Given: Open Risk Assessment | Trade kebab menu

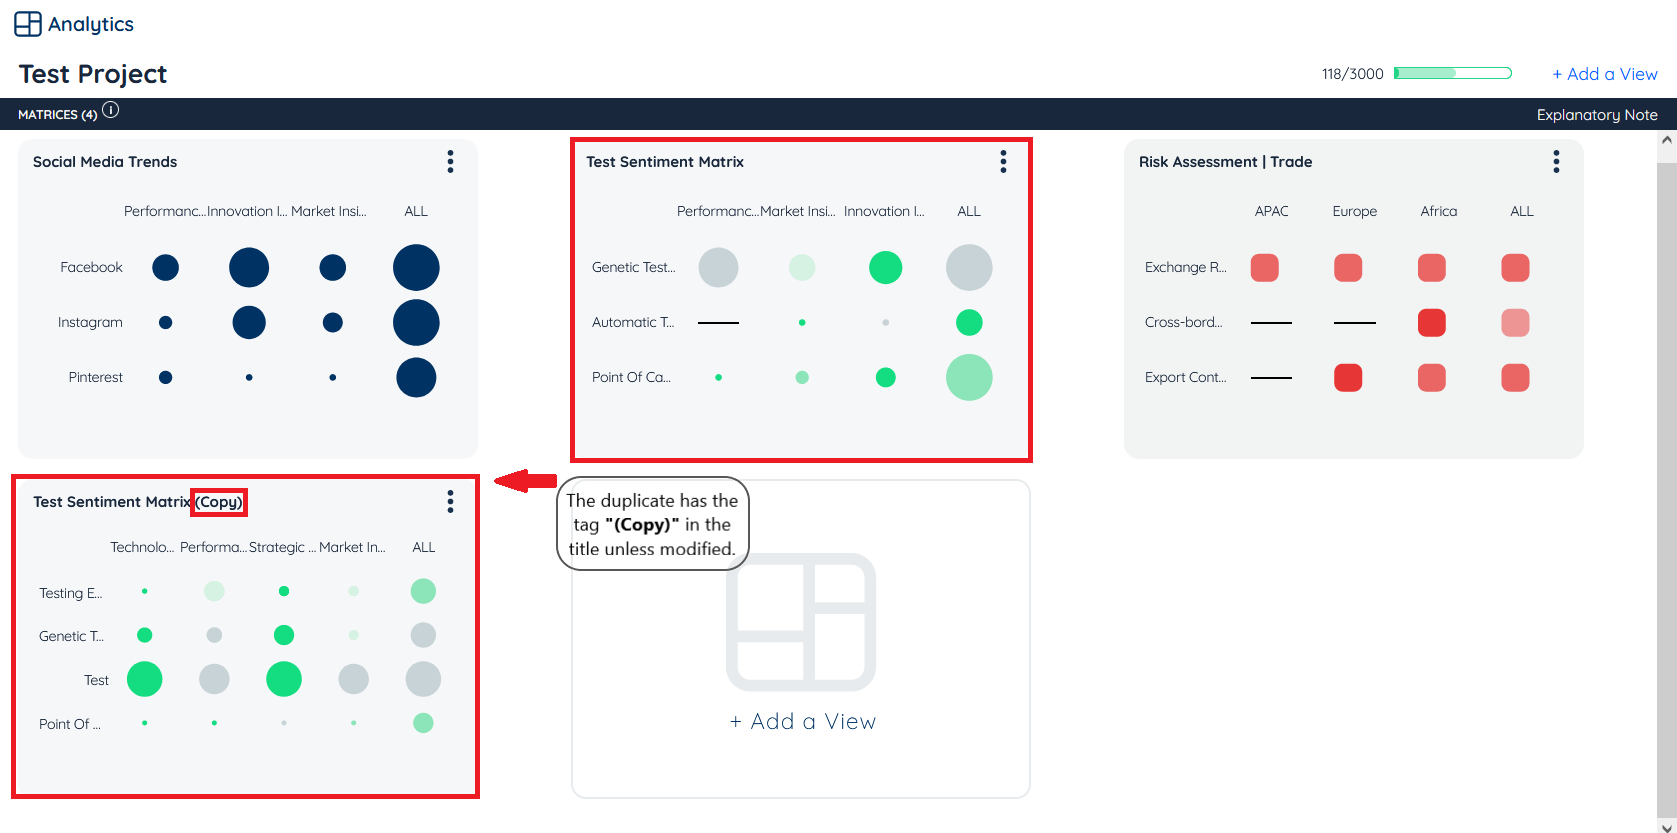Looking at the screenshot, I should click(1556, 162).
